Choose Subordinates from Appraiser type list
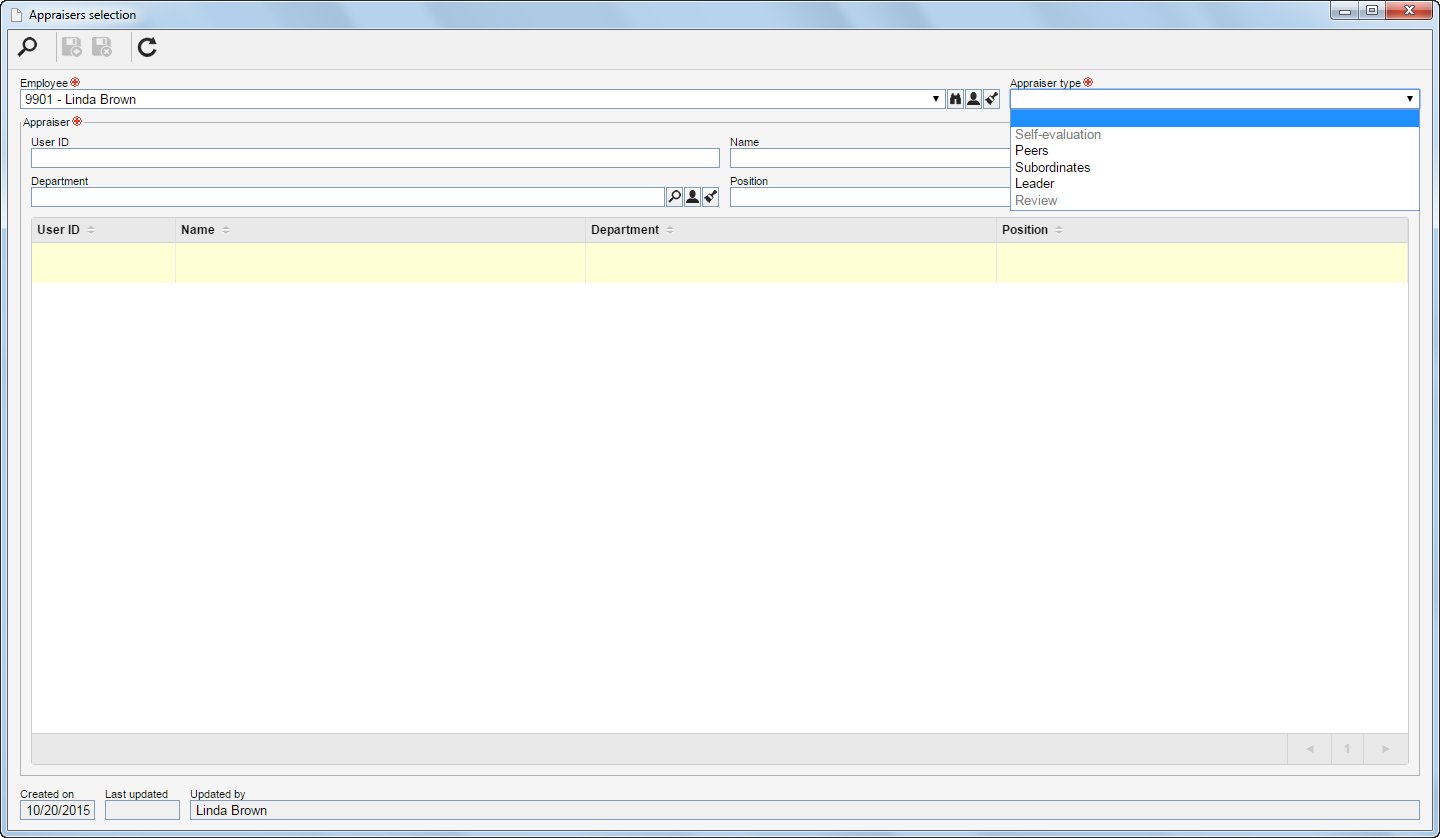1440x838 pixels. point(1215,167)
